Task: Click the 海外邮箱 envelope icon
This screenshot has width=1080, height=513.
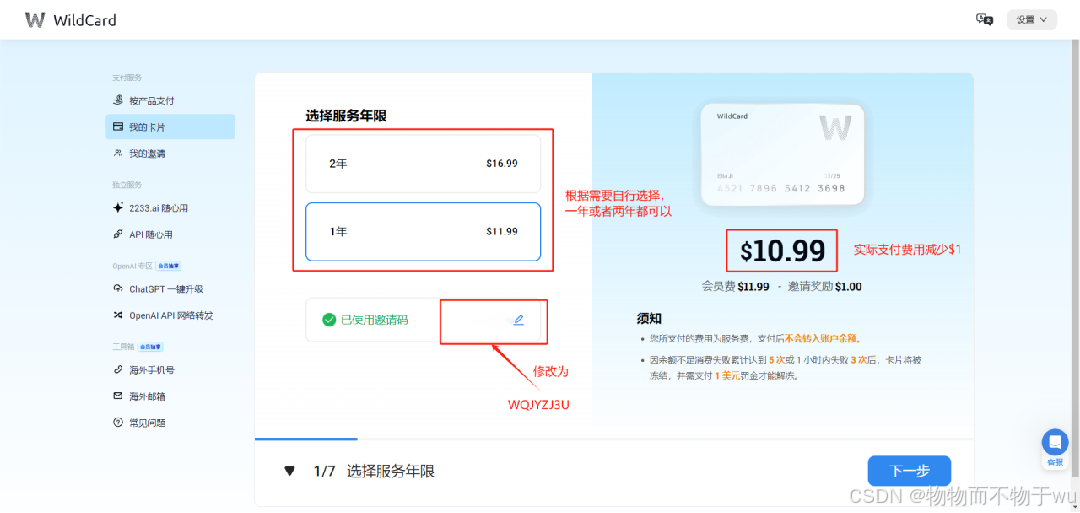Action: [x=117, y=397]
